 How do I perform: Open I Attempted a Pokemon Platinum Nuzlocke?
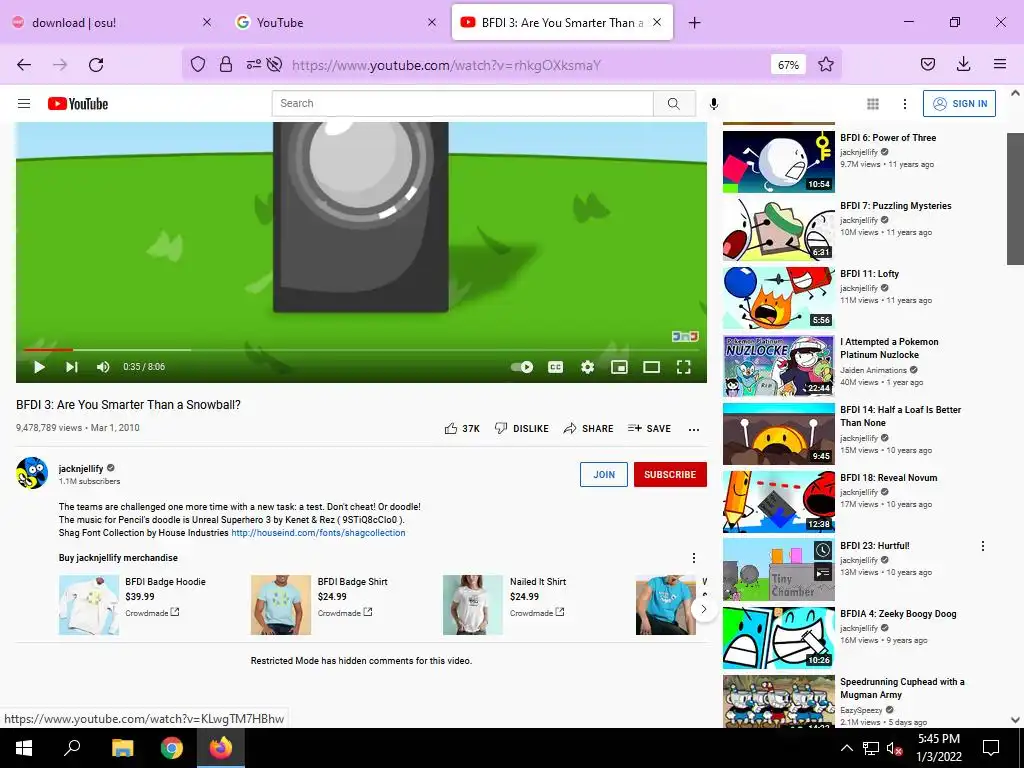[889, 348]
